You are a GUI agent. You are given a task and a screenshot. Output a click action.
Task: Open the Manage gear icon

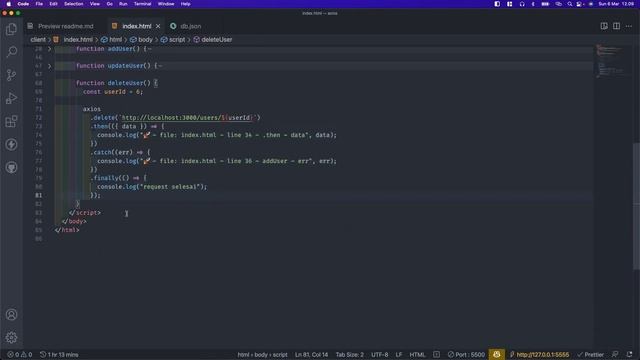point(11,338)
